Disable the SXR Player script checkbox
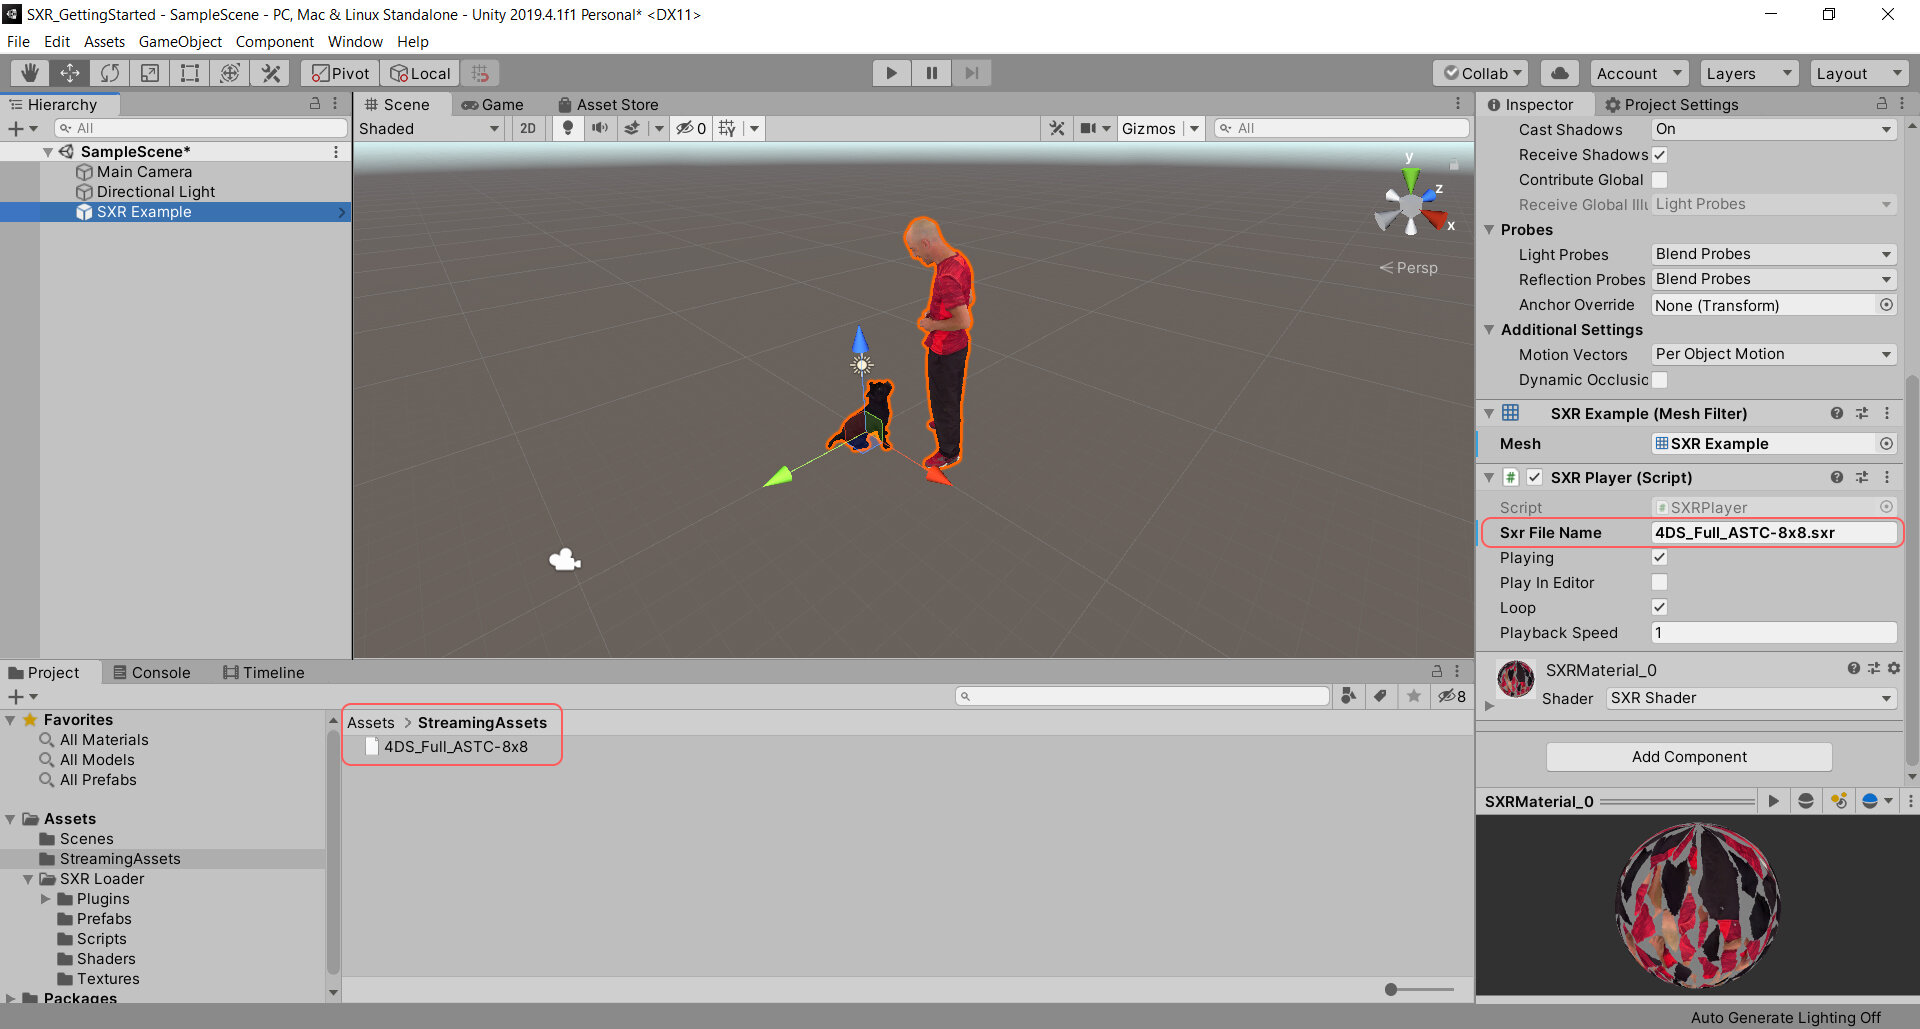This screenshot has height=1029, width=1920. coord(1535,477)
